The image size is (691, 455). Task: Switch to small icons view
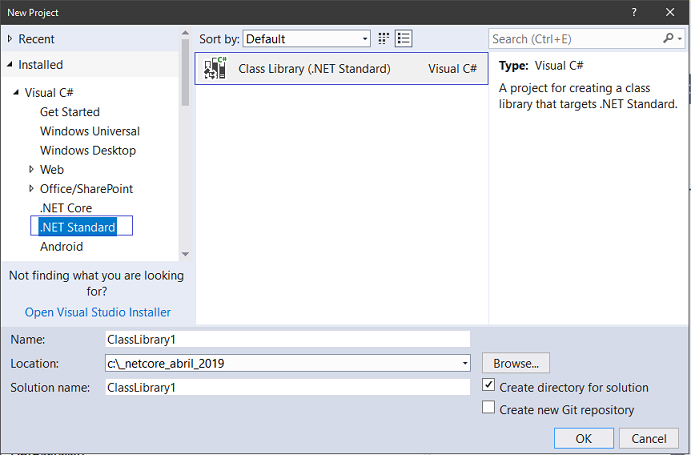click(x=383, y=39)
